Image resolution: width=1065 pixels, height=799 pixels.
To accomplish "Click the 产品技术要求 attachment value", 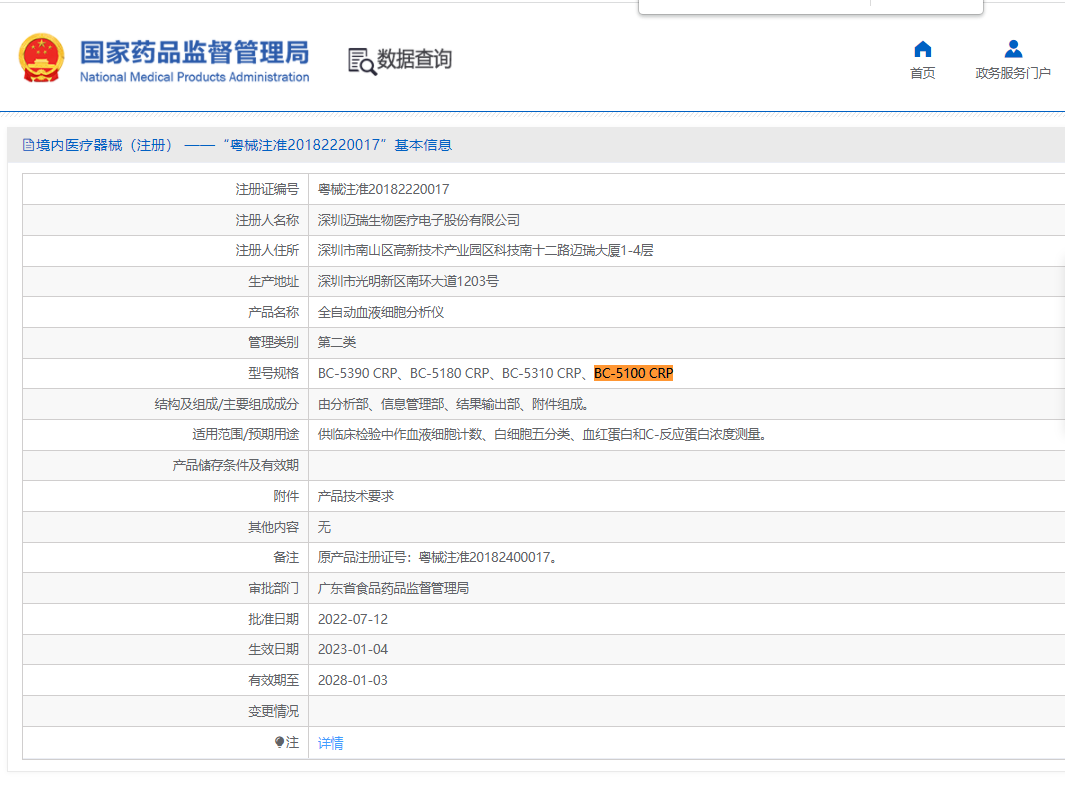I will [x=355, y=496].
